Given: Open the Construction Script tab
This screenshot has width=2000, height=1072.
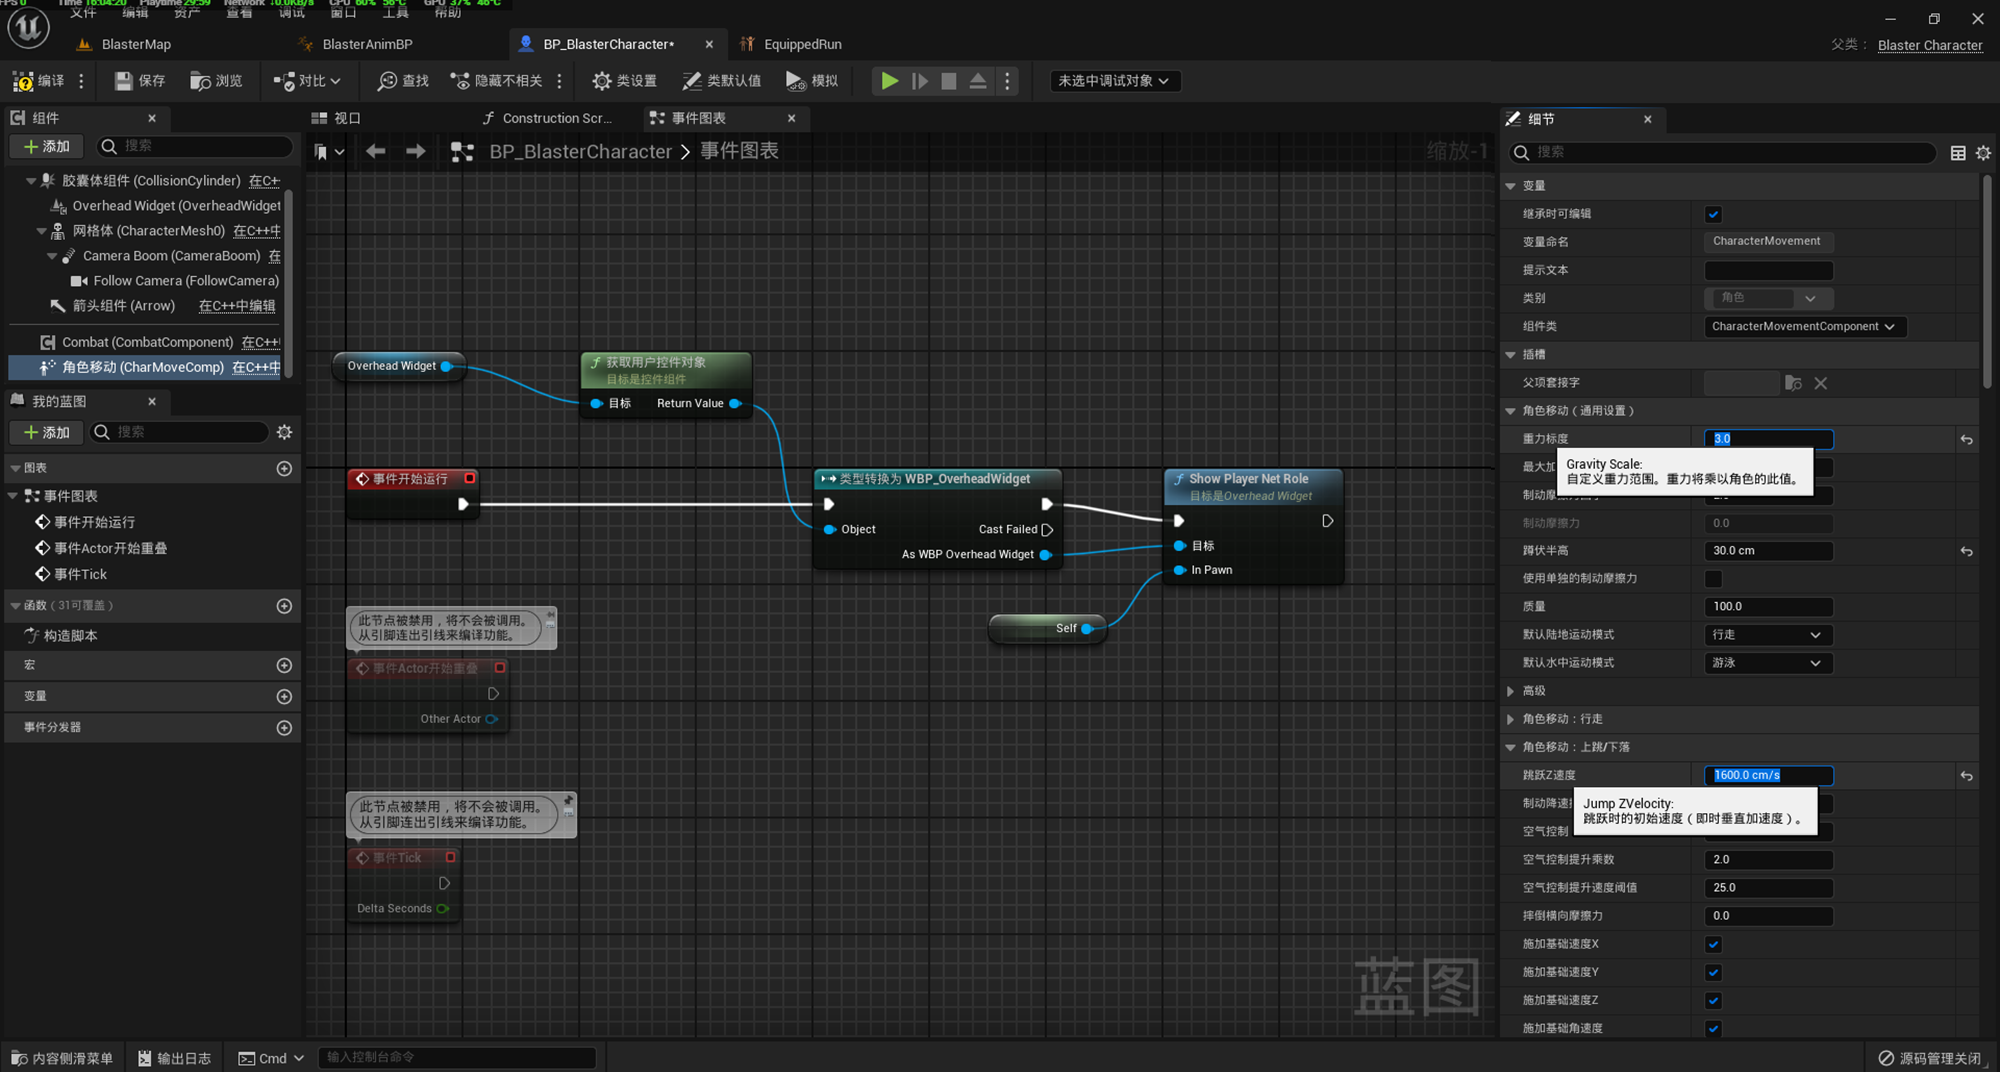Looking at the screenshot, I should point(547,118).
